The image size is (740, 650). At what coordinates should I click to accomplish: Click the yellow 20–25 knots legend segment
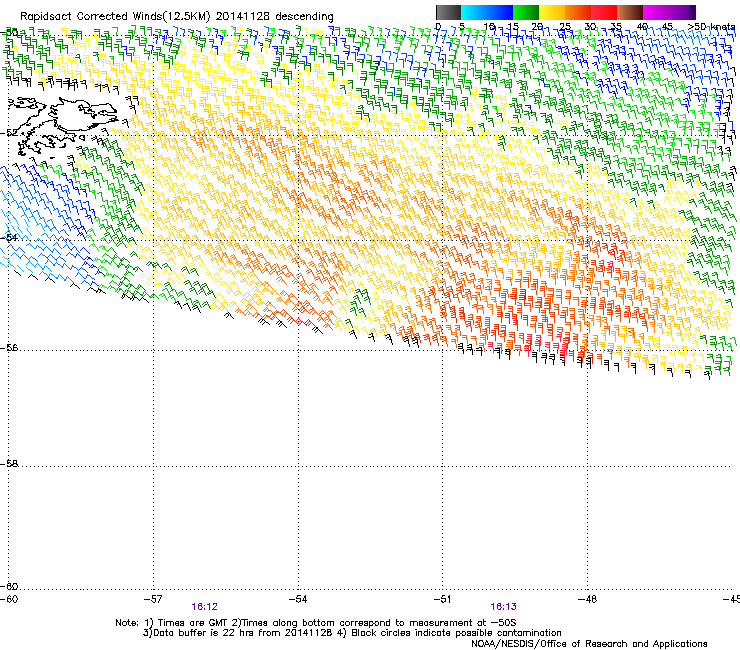(x=552, y=12)
